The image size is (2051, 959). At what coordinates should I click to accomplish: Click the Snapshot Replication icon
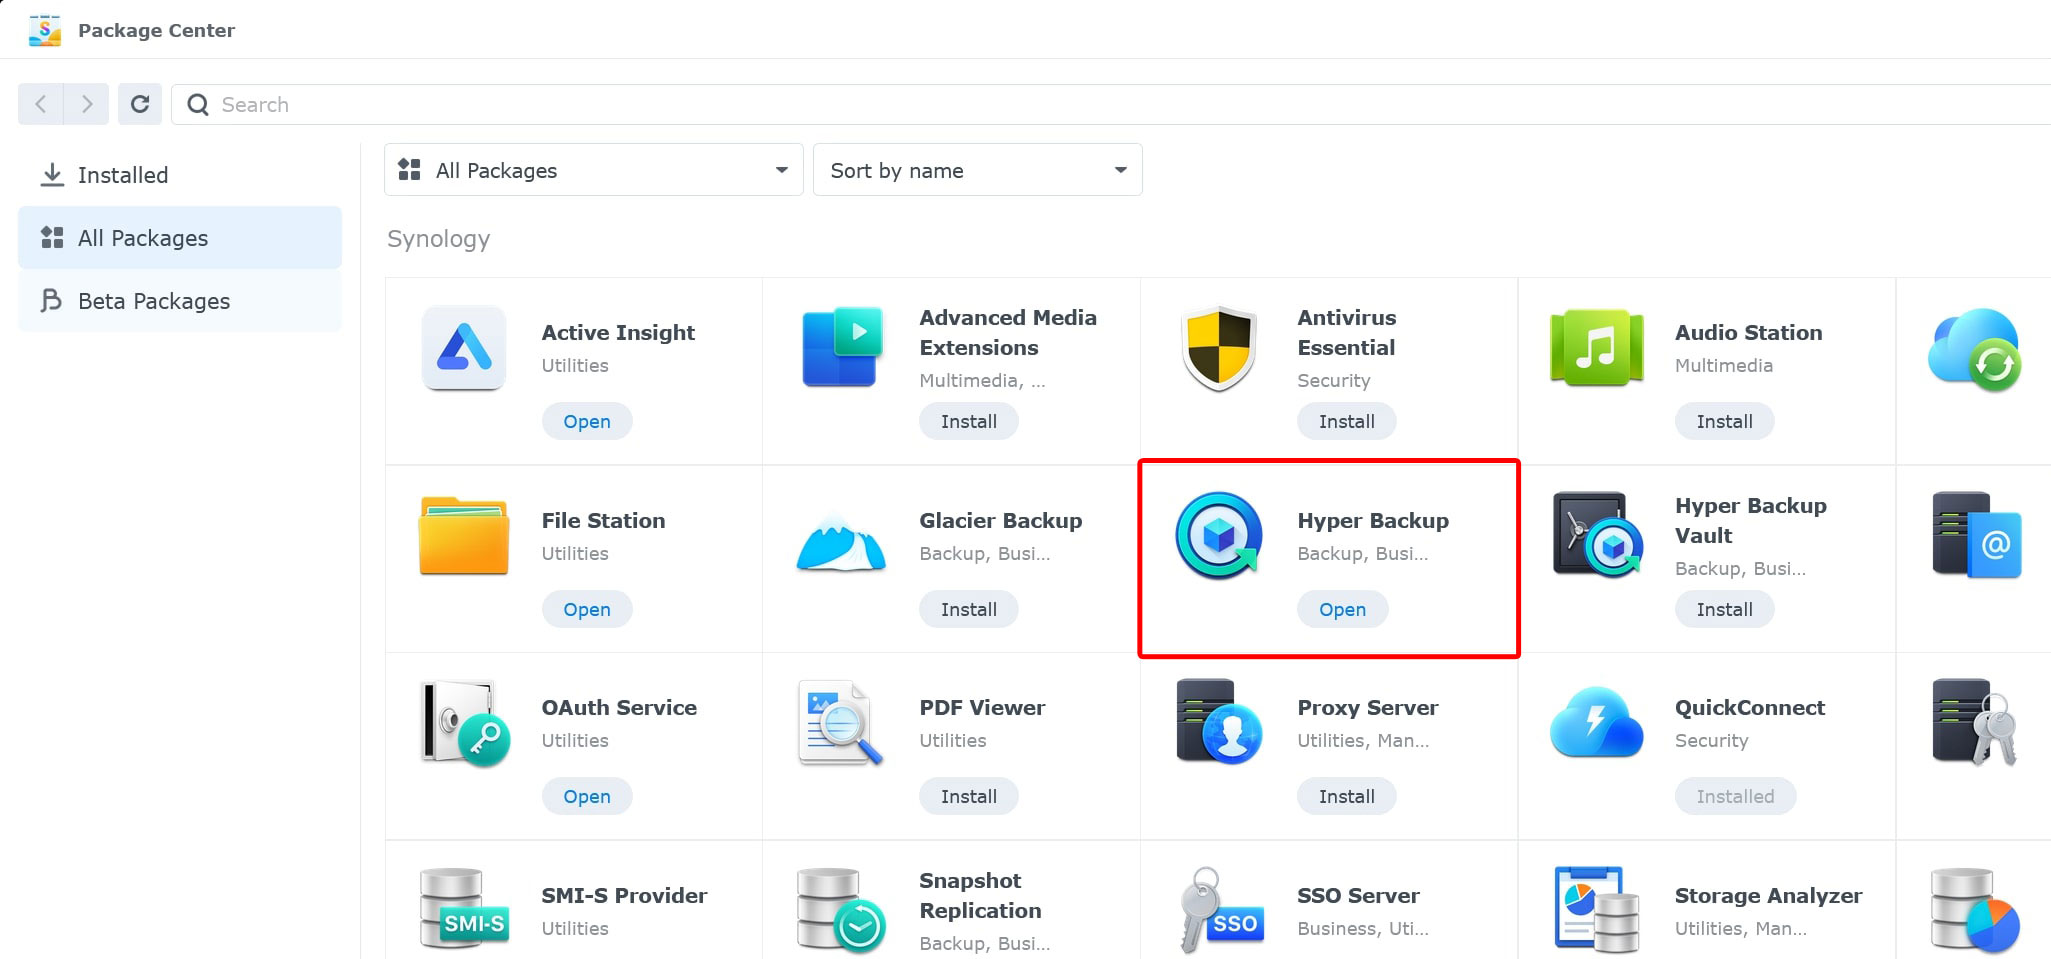pos(842,910)
